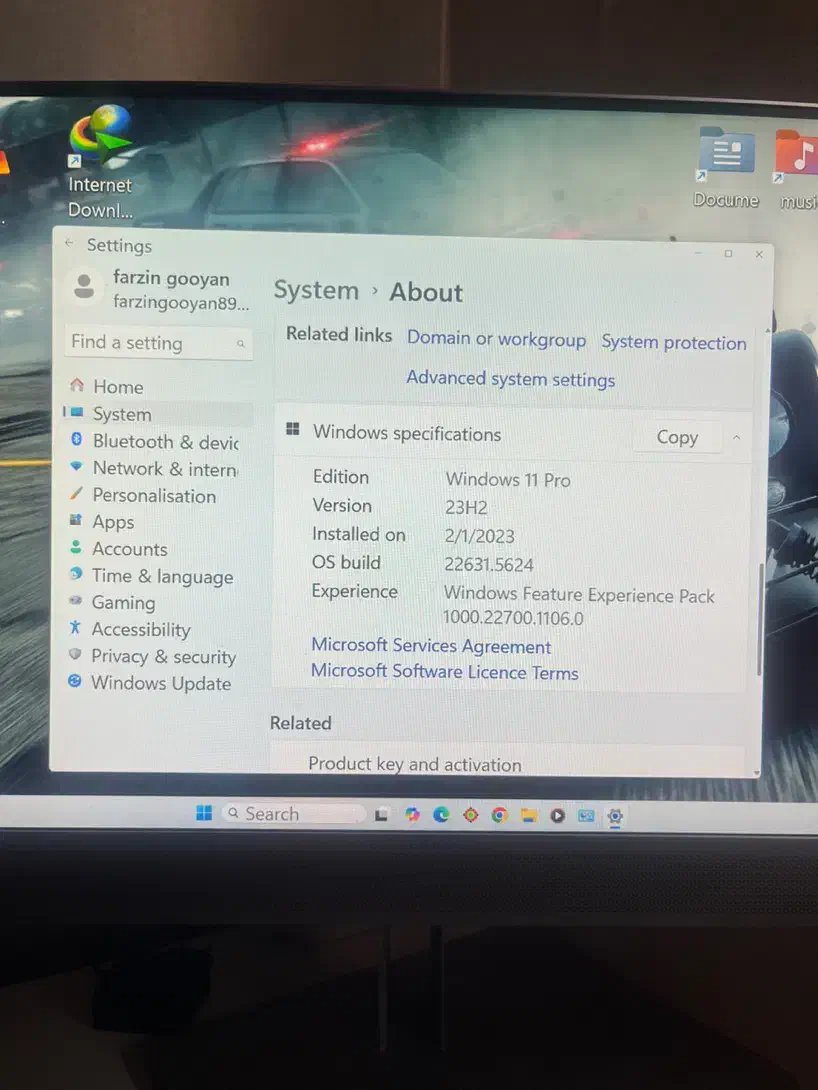Open Microsoft Software Licence Terms link

(x=444, y=672)
